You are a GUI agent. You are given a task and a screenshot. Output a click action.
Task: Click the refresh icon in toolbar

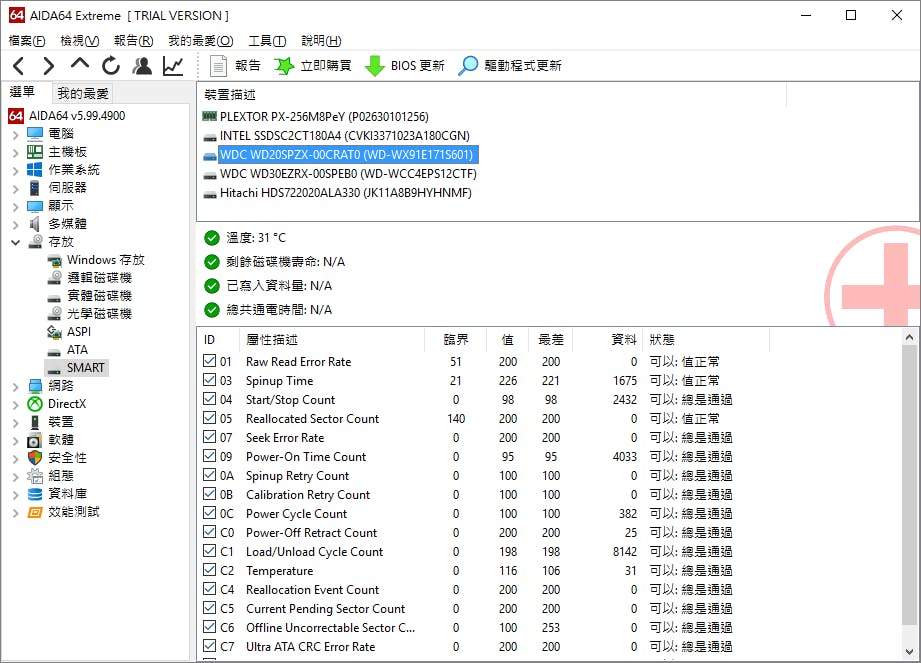(111, 66)
